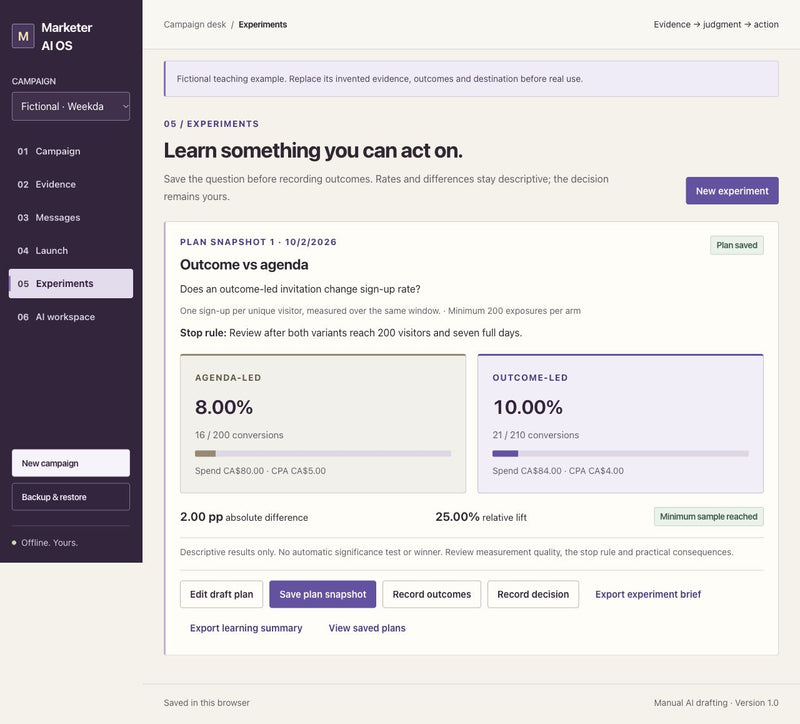Click 'Spend CA$84.00 · CPA CA$4.00'
The height and width of the screenshot is (724, 800).
[x=558, y=471]
